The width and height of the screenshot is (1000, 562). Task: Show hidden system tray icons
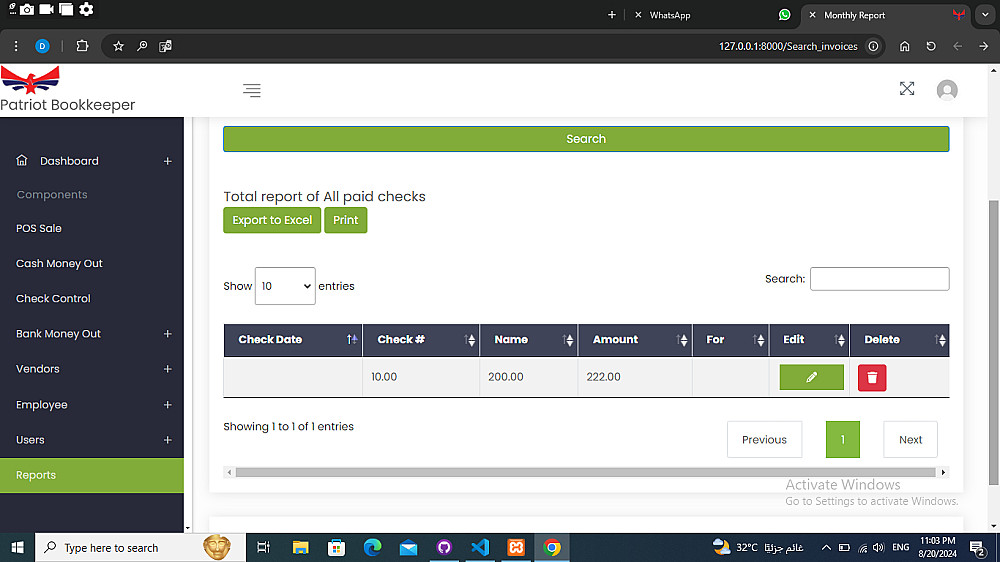(826, 547)
